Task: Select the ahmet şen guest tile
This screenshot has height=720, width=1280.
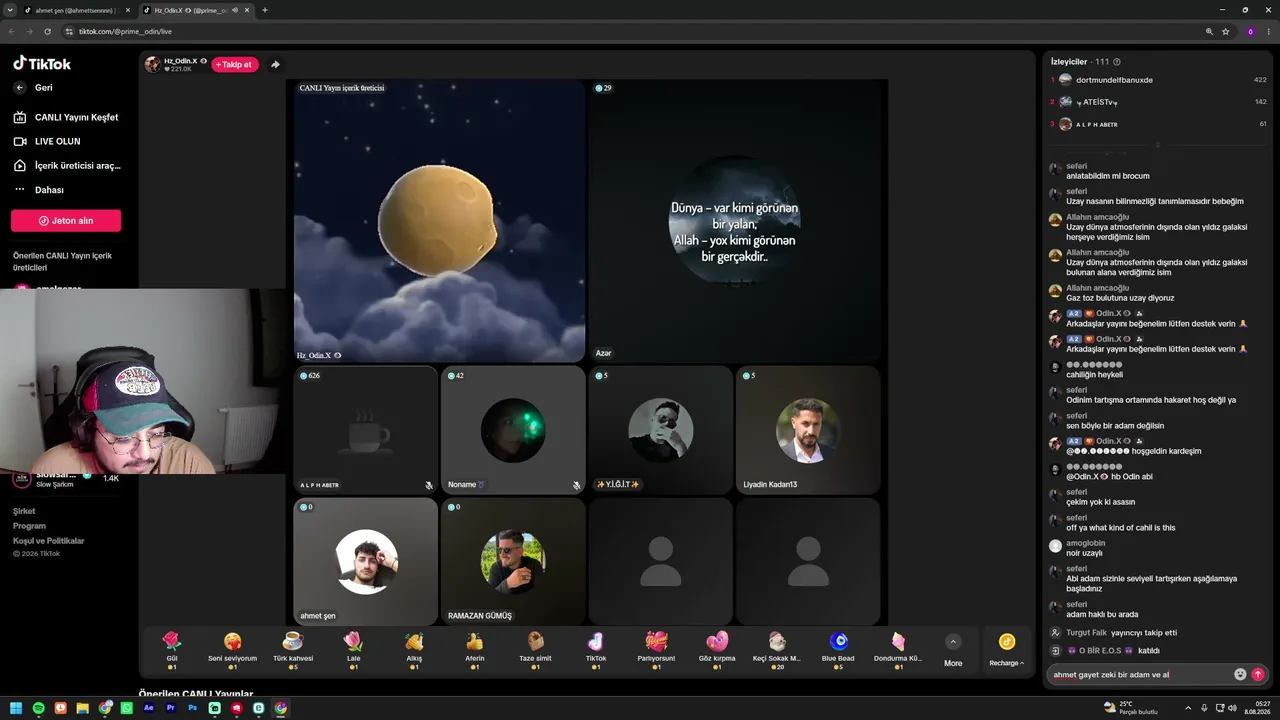Action: pyautogui.click(x=366, y=562)
